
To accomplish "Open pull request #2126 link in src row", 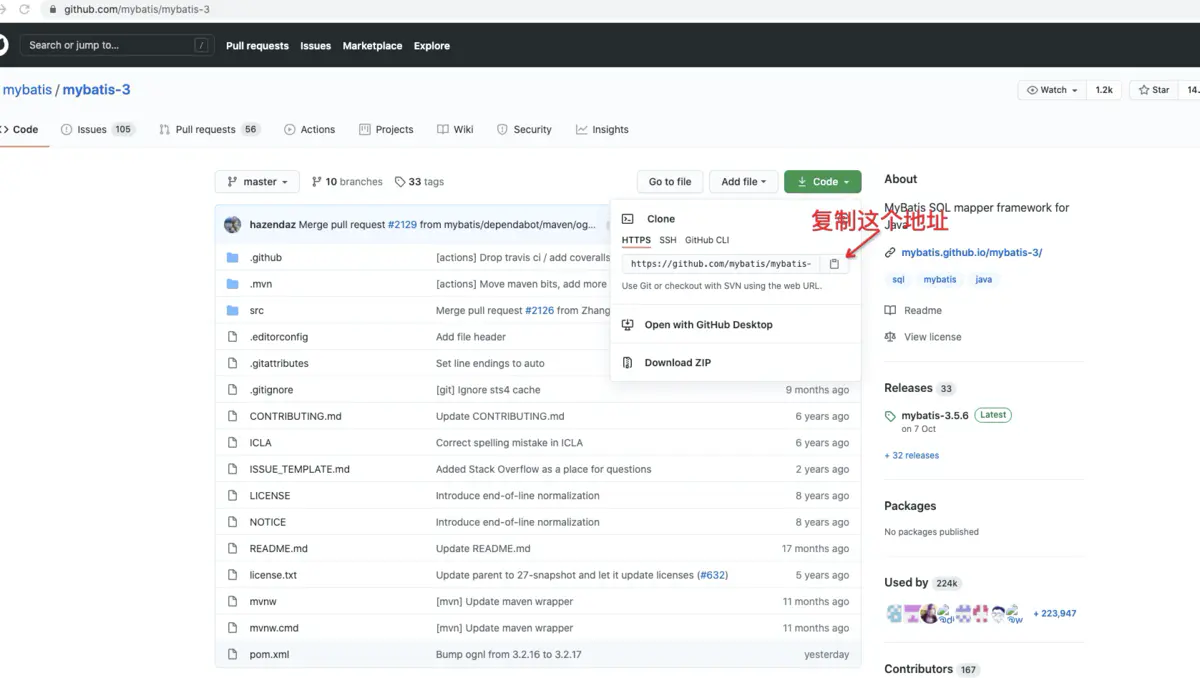I will tap(539, 311).
